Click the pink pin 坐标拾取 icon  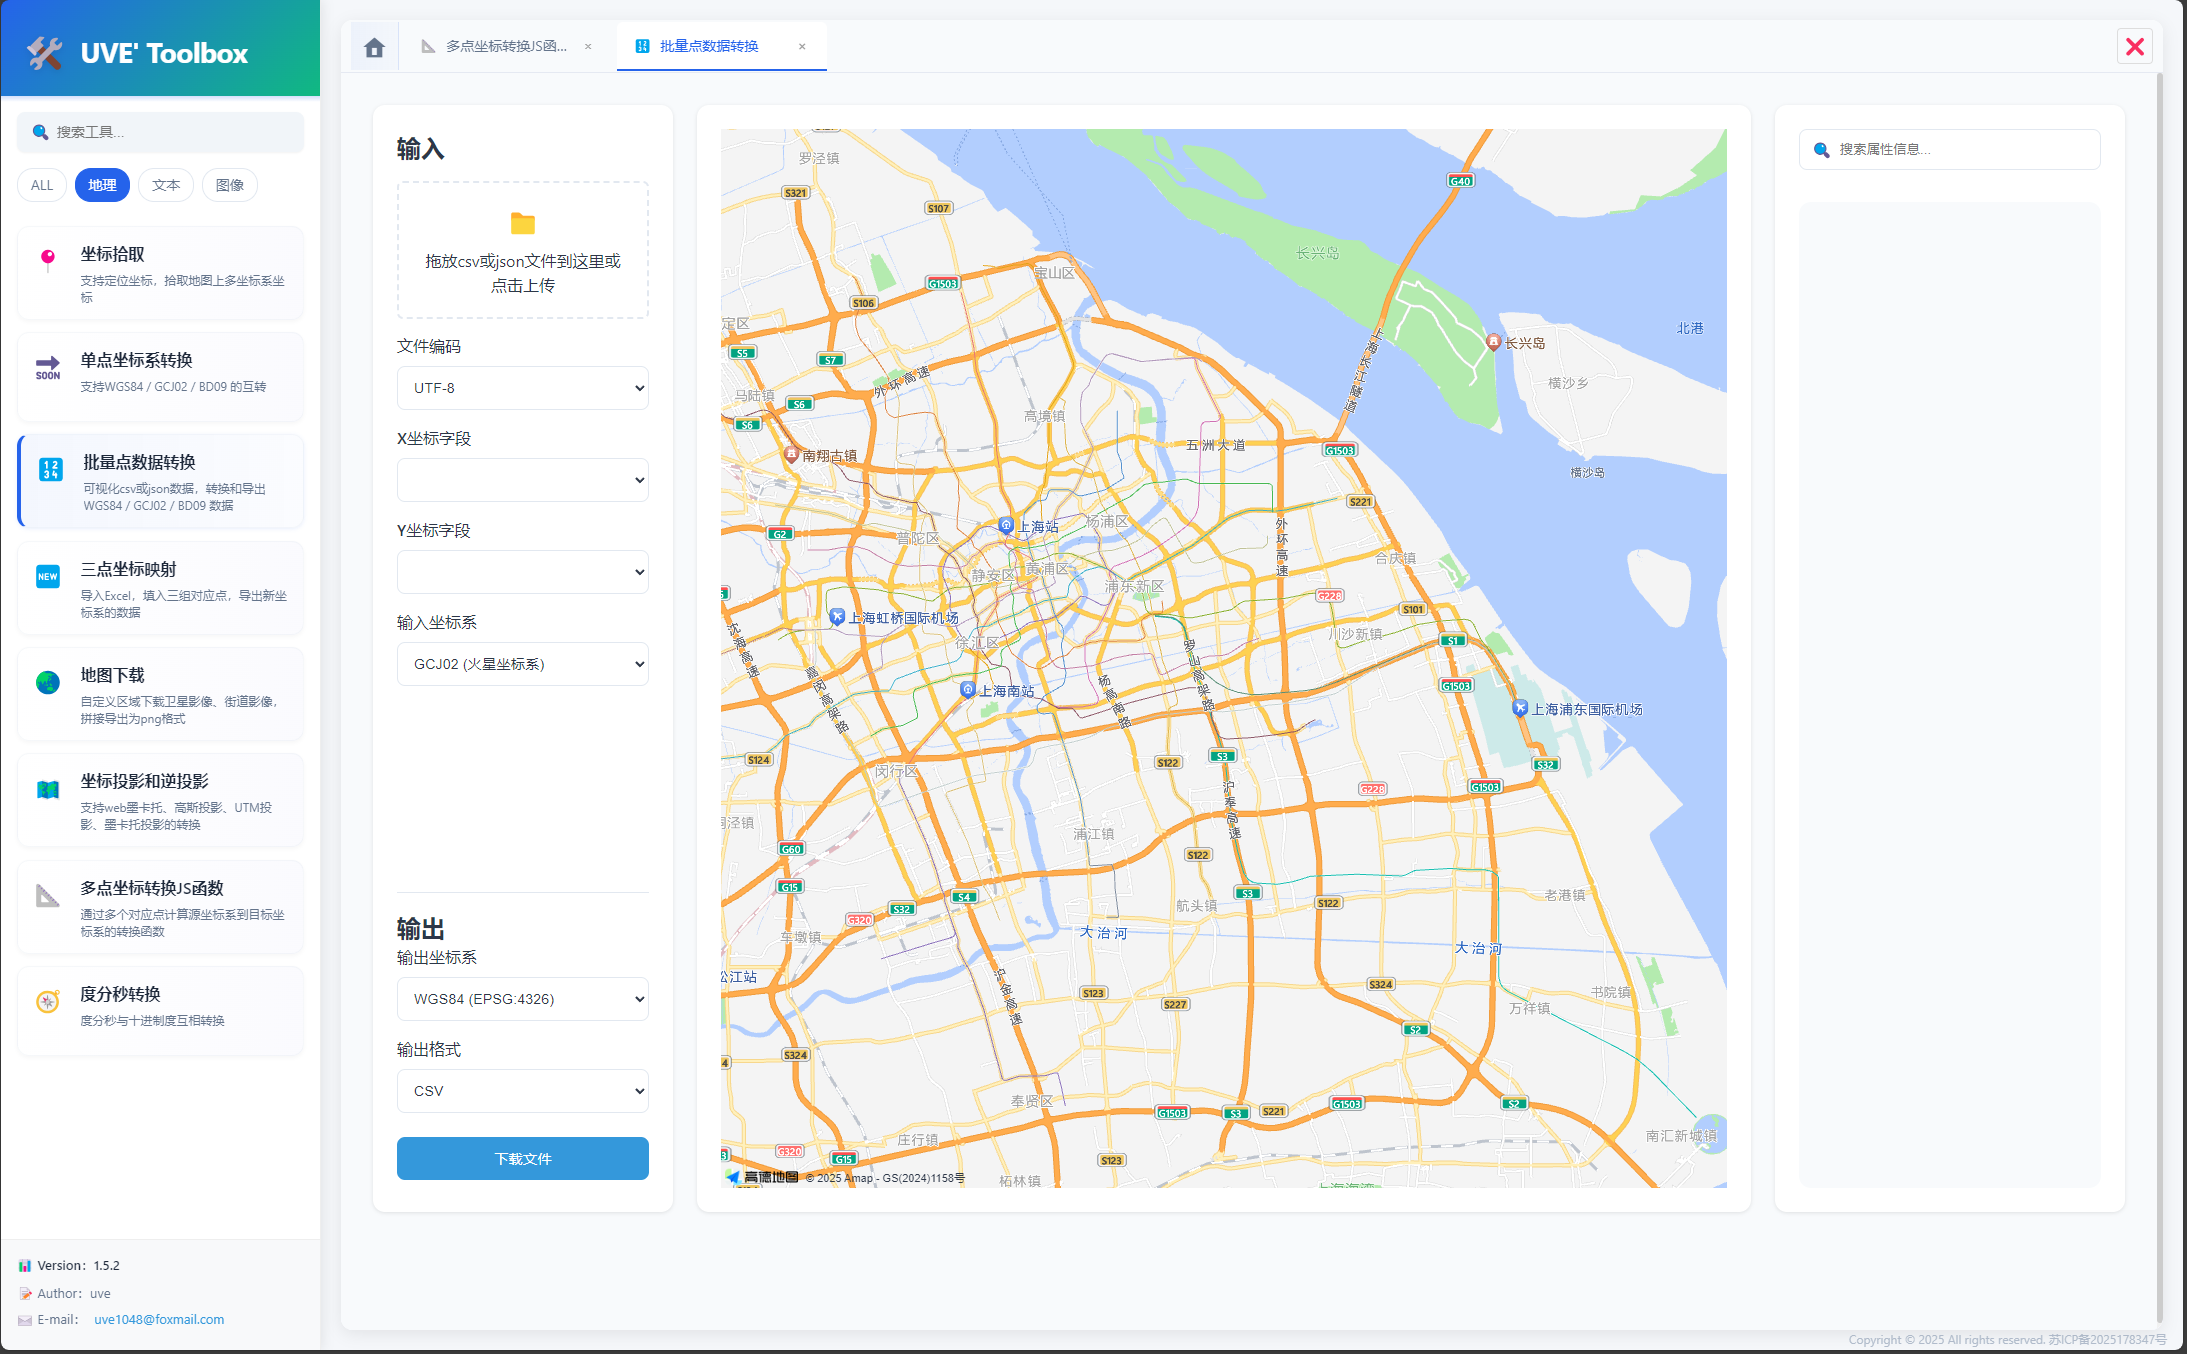click(x=47, y=260)
